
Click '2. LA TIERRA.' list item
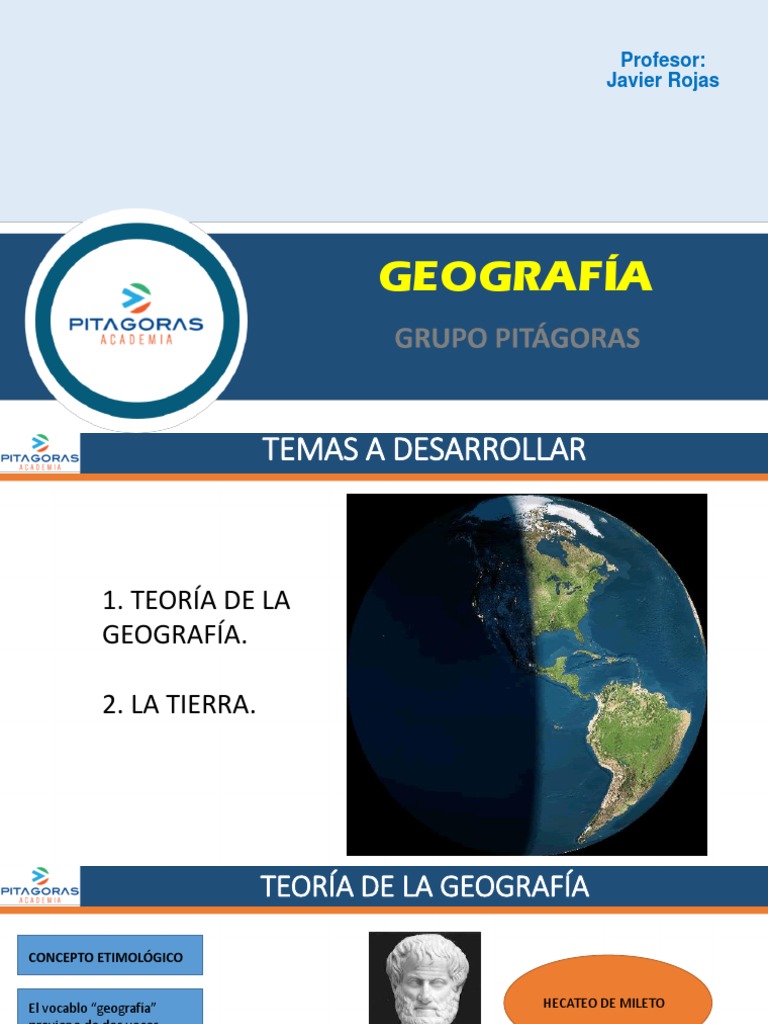179,705
